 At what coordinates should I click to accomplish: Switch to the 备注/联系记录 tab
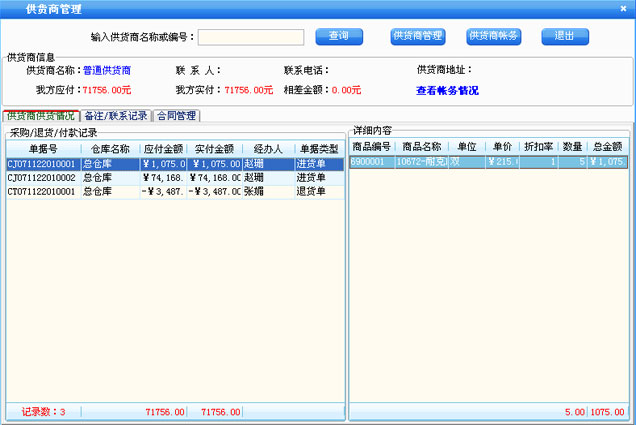click(x=115, y=116)
